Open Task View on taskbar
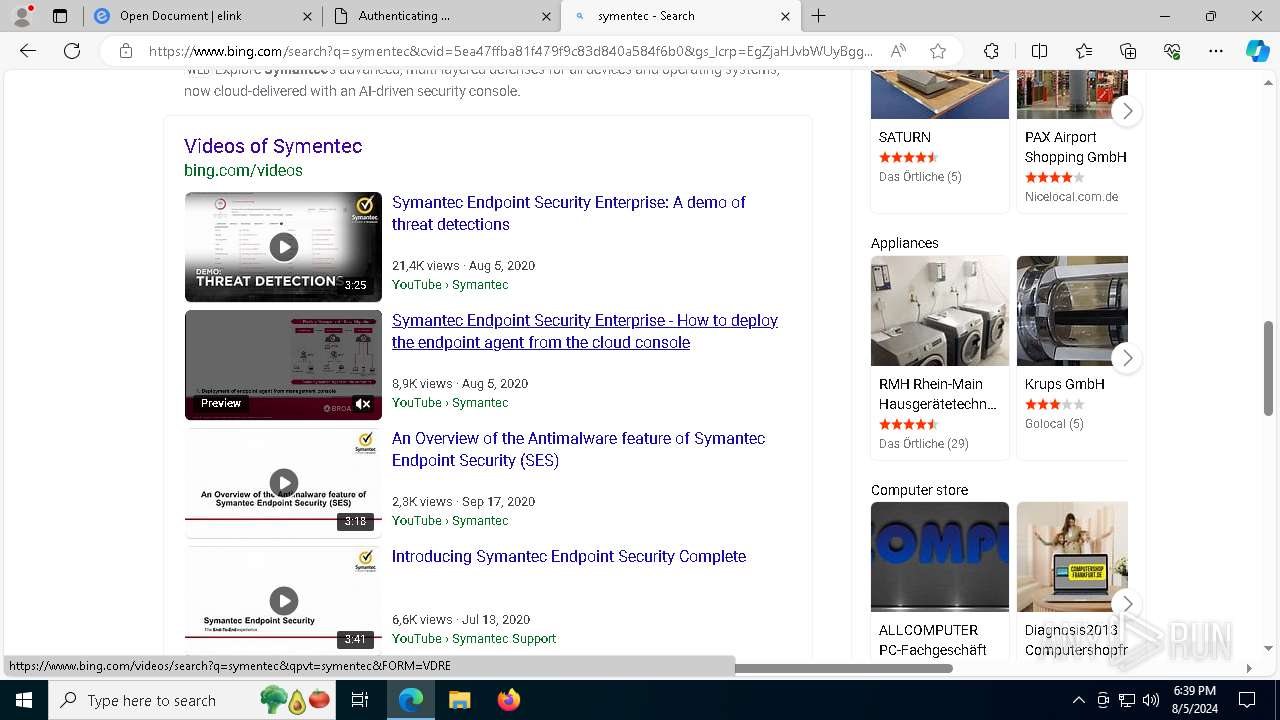Screen dimensions: 1280x720 coord(361,700)
